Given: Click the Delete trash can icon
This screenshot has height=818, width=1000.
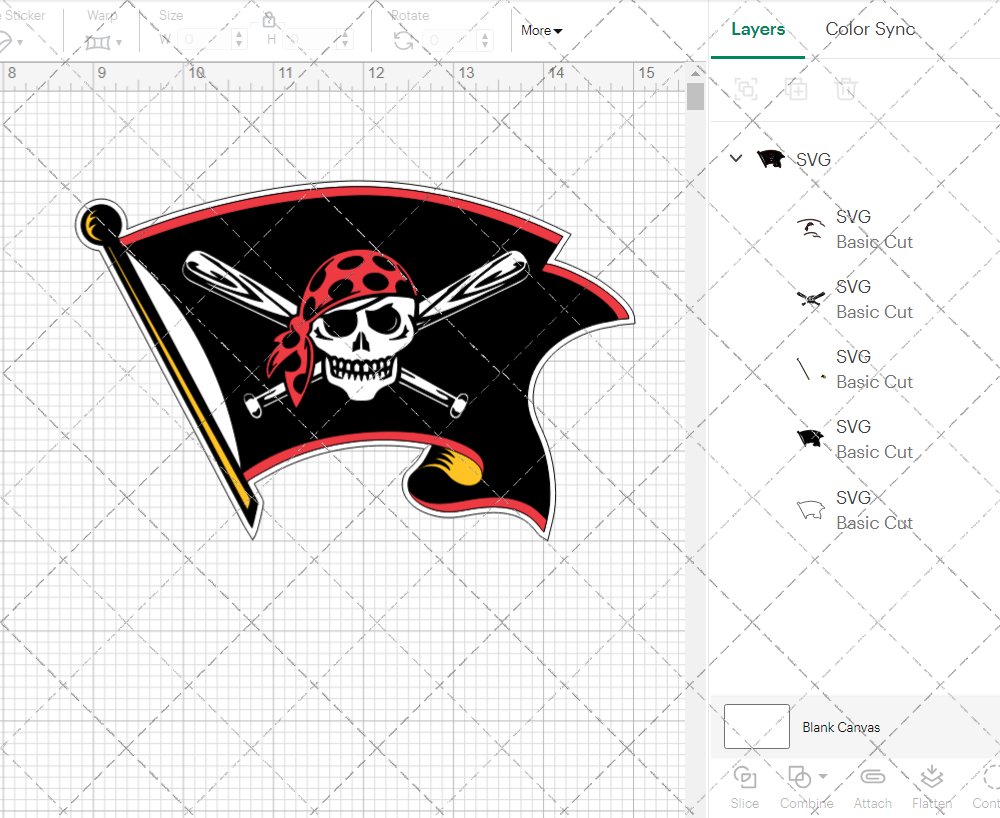Looking at the screenshot, I should click(x=846, y=89).
